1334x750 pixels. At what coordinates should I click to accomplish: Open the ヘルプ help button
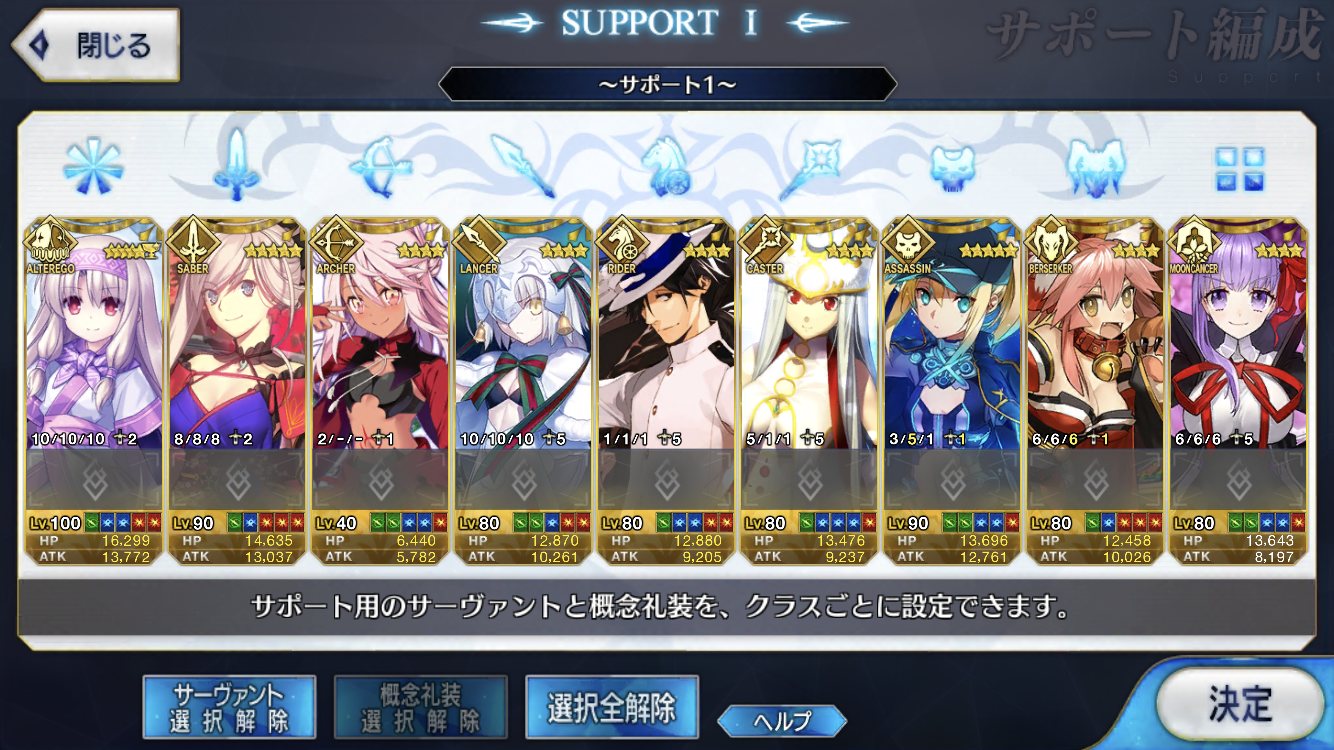[x=782, y=720]
